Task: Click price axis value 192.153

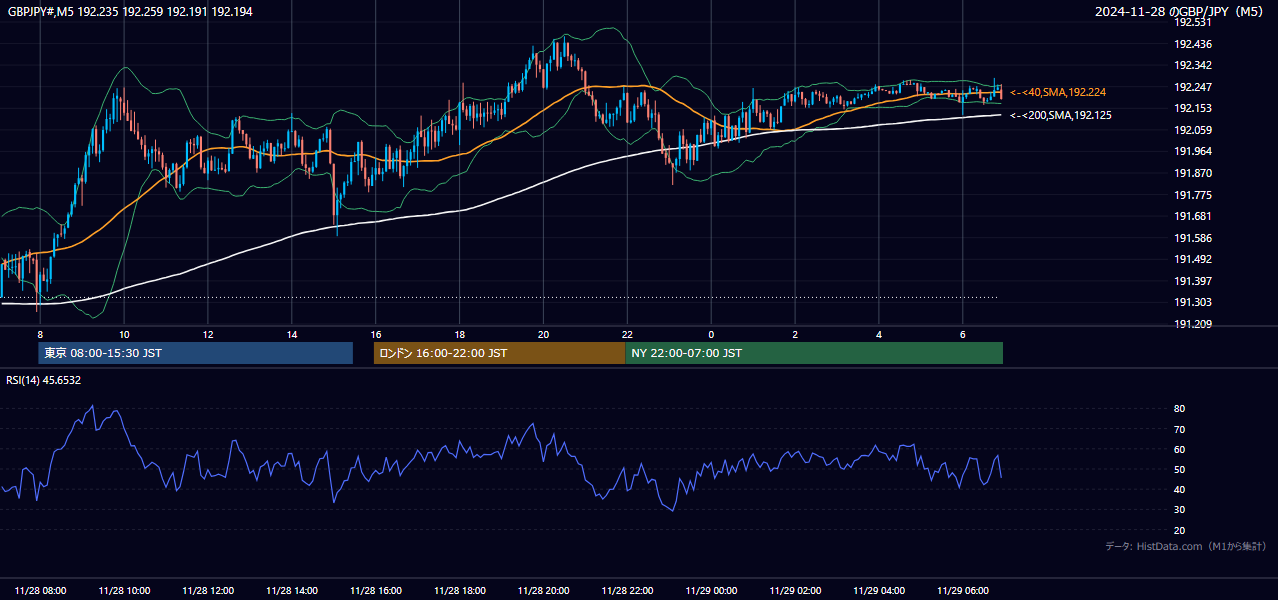Action: click(1193, 108)
